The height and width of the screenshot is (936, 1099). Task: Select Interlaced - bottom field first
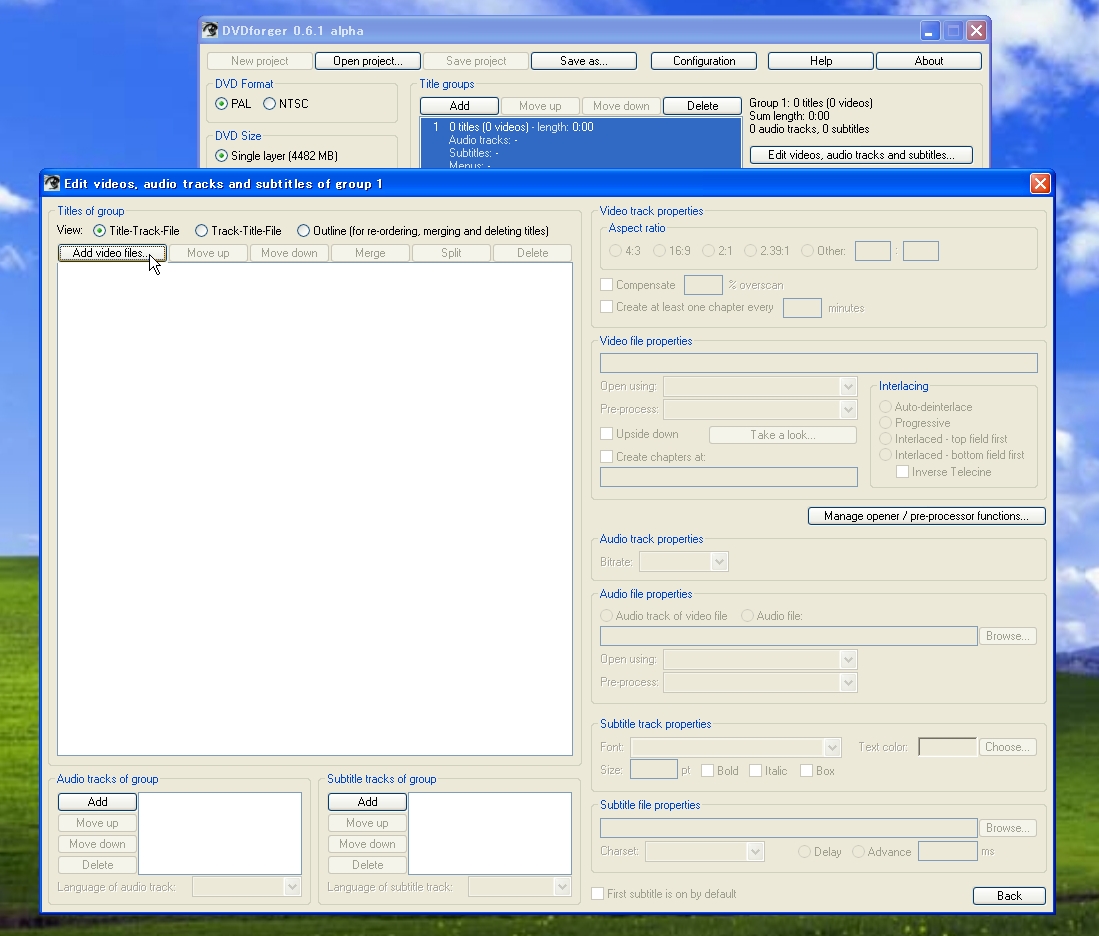886,455
